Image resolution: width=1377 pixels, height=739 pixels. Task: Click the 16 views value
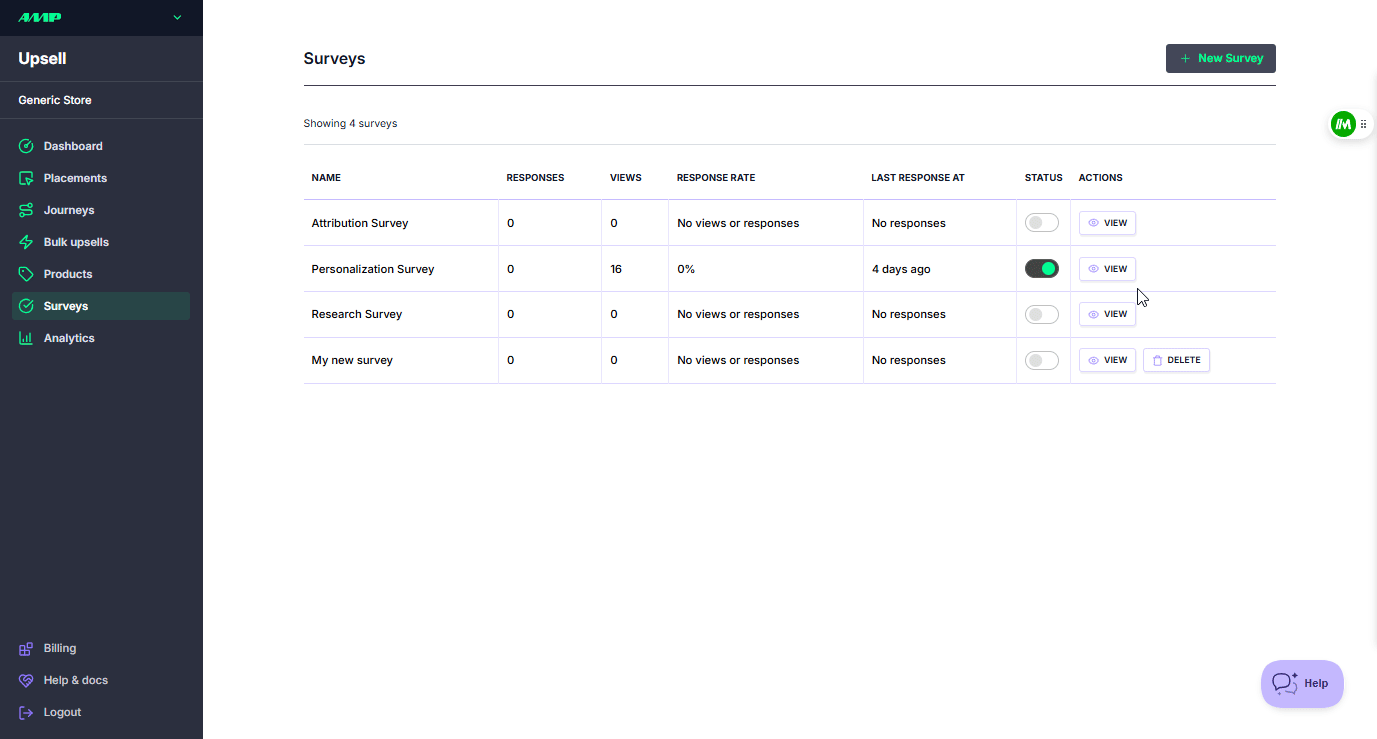(616, 269)
